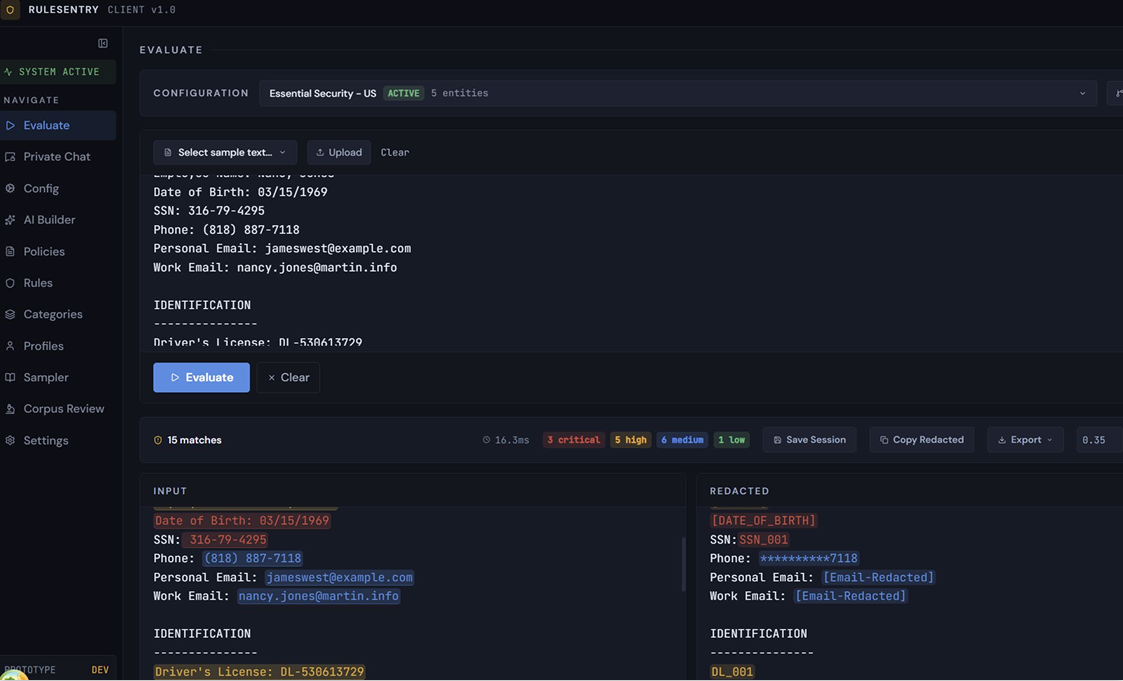Viewport: 1123px width, 681px height.
Task: Filter by the 1 low badge
Action: (x=731, y=440)
